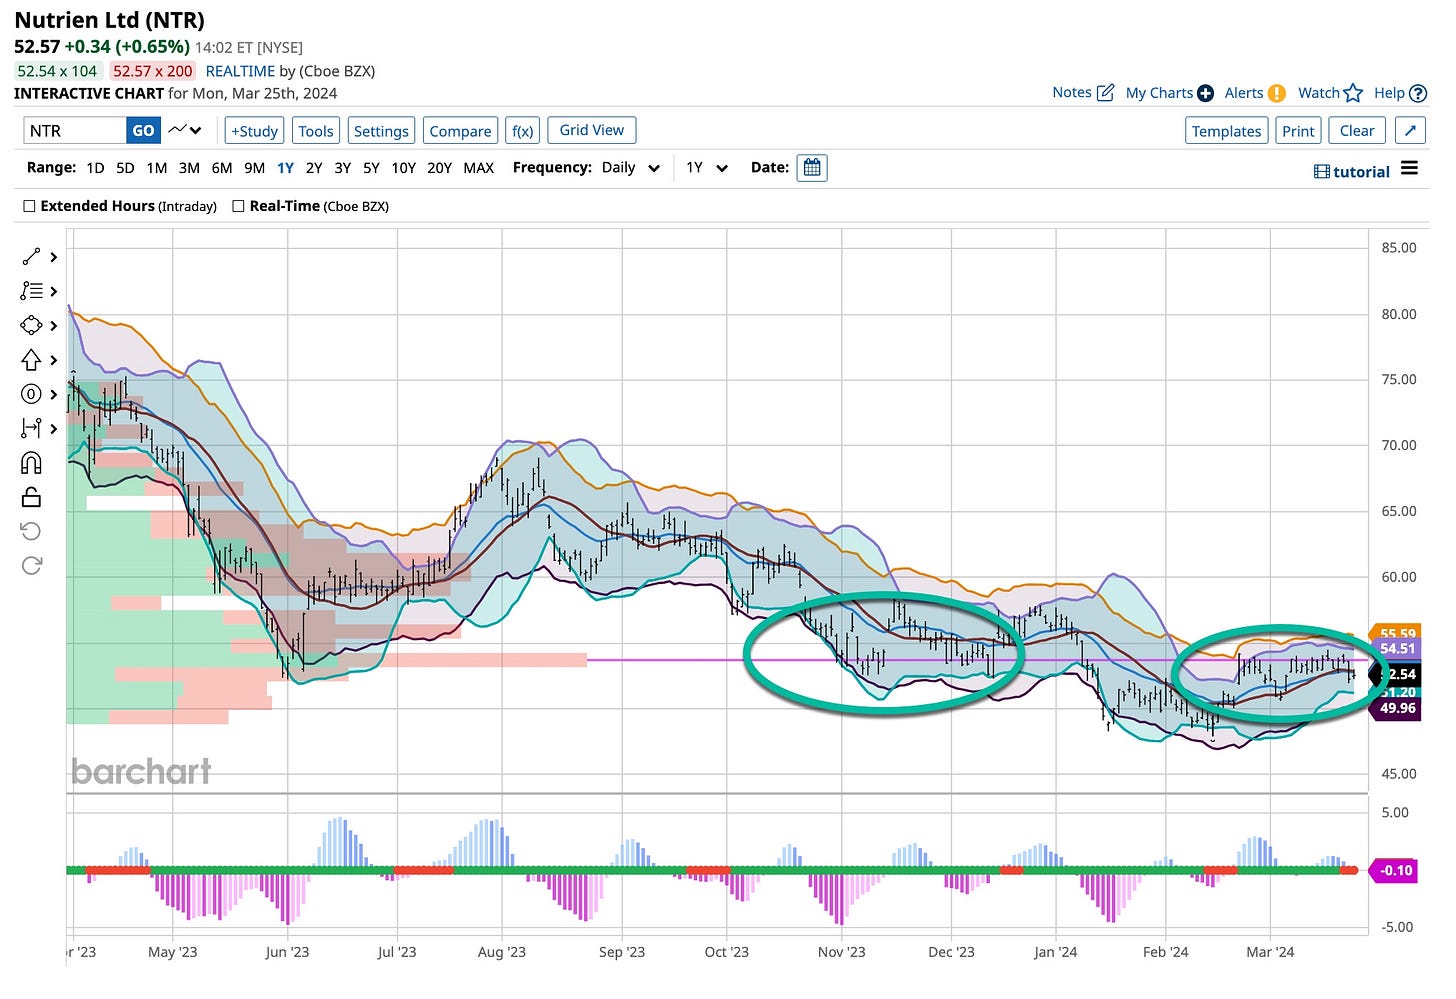Image resolution: width=1456 pixels, height=999 pixels.
Task: Open the Notes pencil icon
Action: tap(1105, 93)
